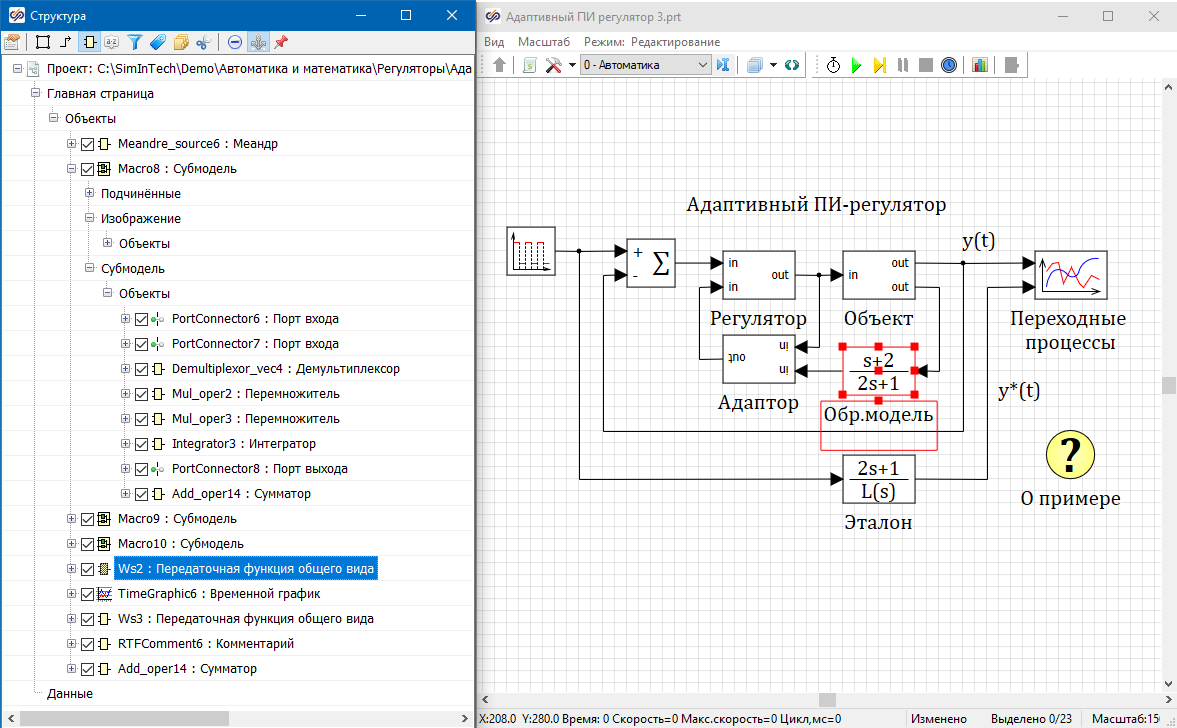The width and height of the screenshot is (1177, 728).
Task: Select Ws3 Передаточная функция tree item
Action: (x=245, y=619)
